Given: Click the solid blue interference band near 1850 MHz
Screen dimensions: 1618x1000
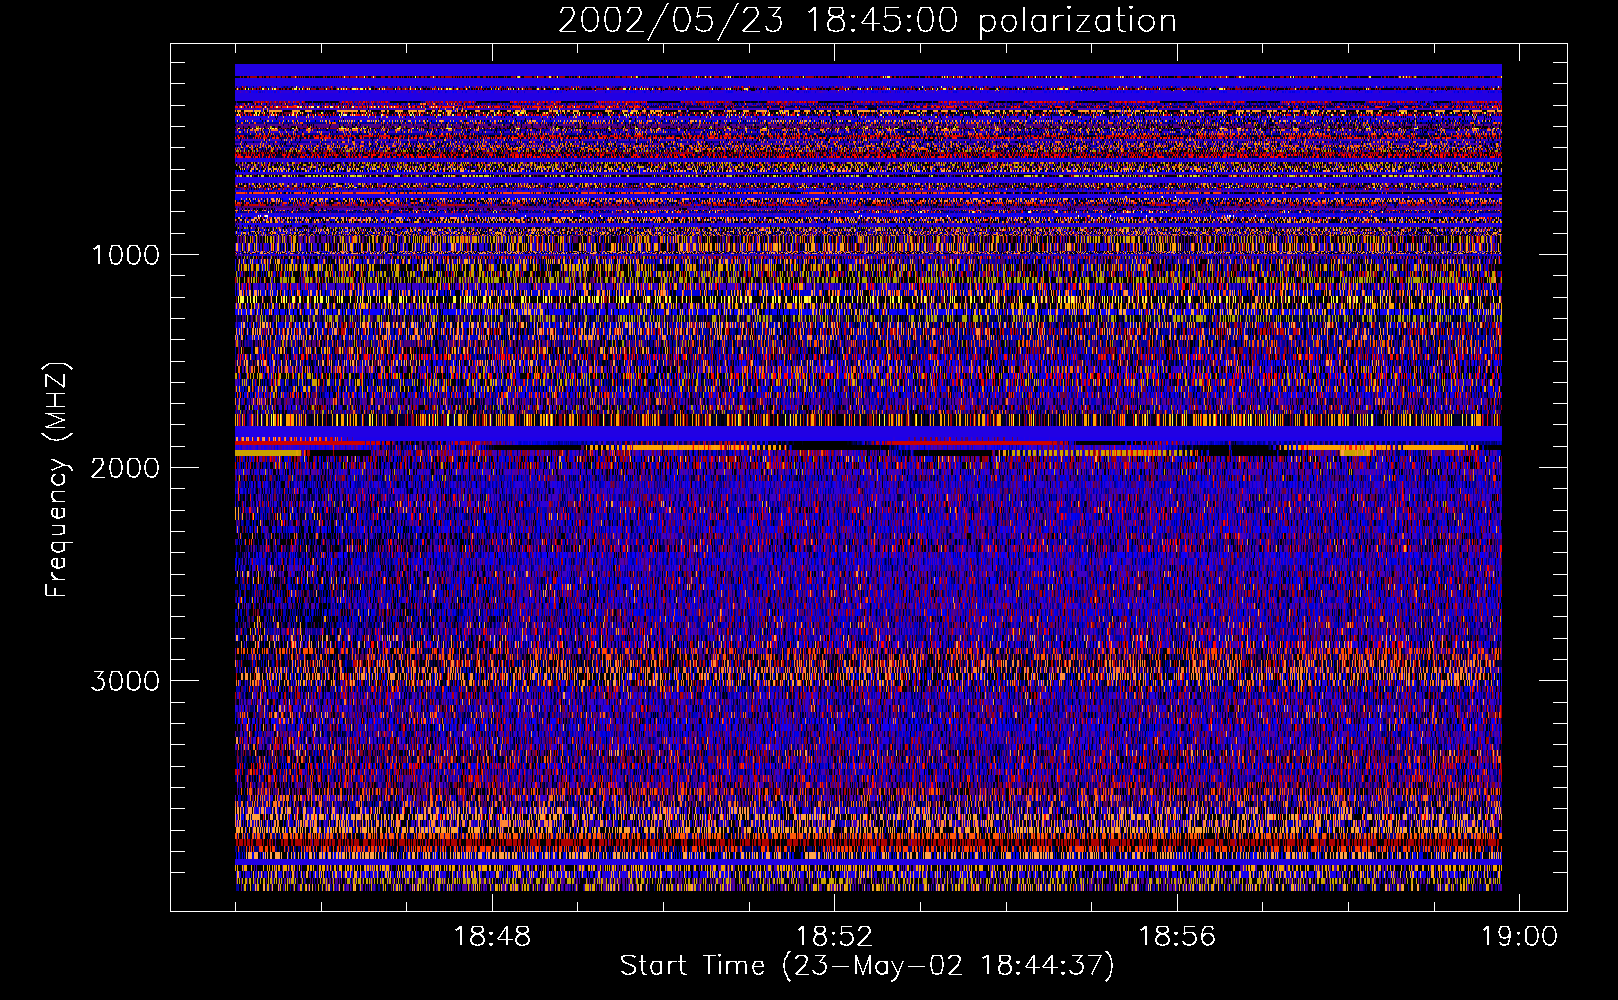Looking at the screenshot, I should point(868,434).
